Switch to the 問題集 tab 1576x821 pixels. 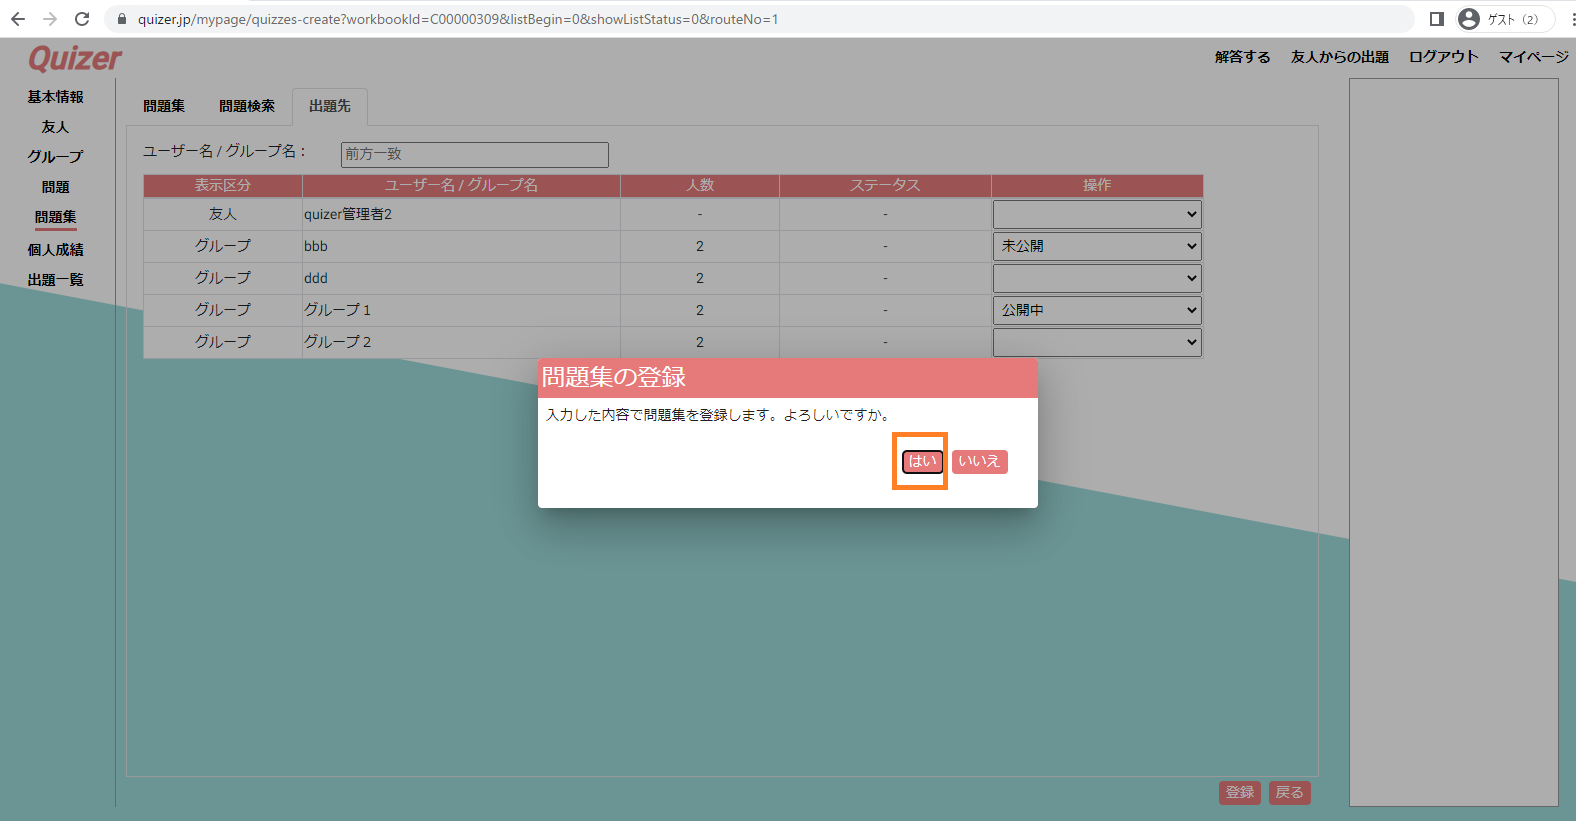coord(164,106)
